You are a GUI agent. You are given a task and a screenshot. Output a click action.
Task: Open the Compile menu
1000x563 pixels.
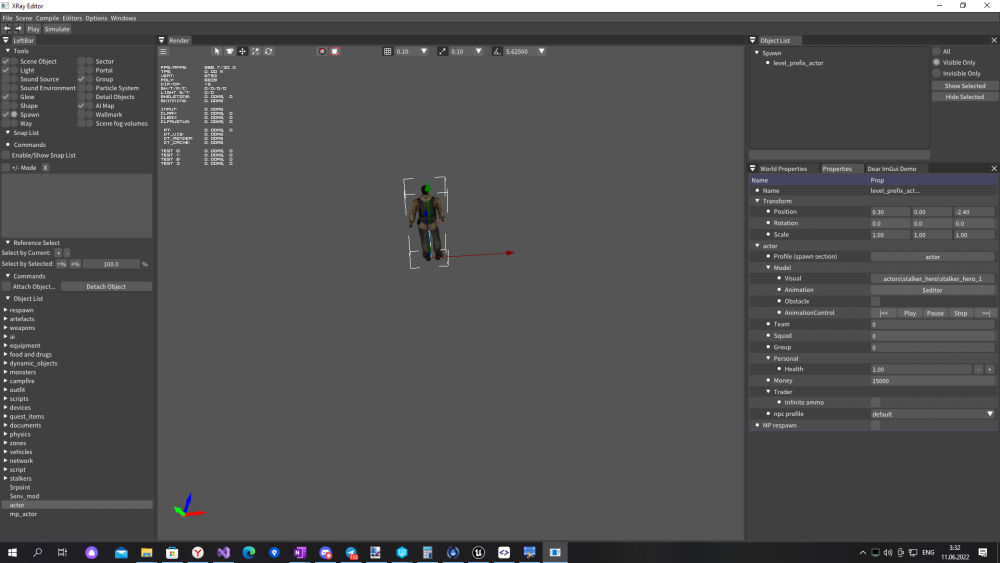coord(47,18)
